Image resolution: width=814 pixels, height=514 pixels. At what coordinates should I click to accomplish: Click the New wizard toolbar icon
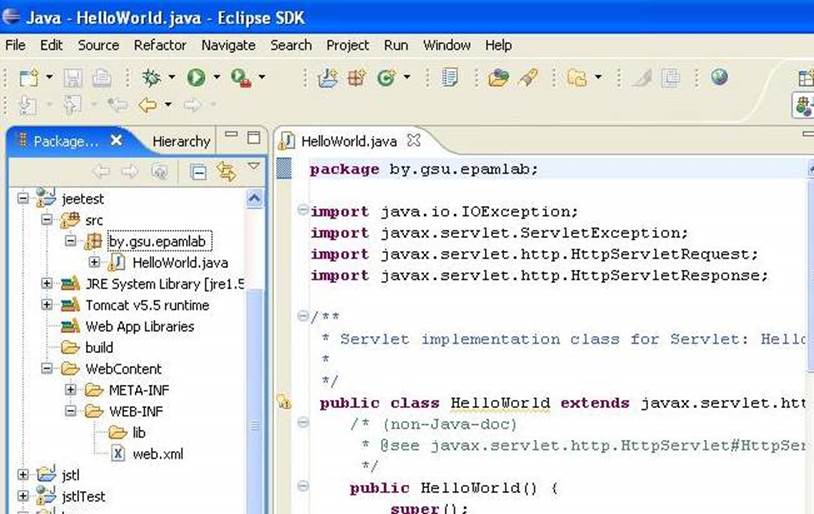[29, 78]
